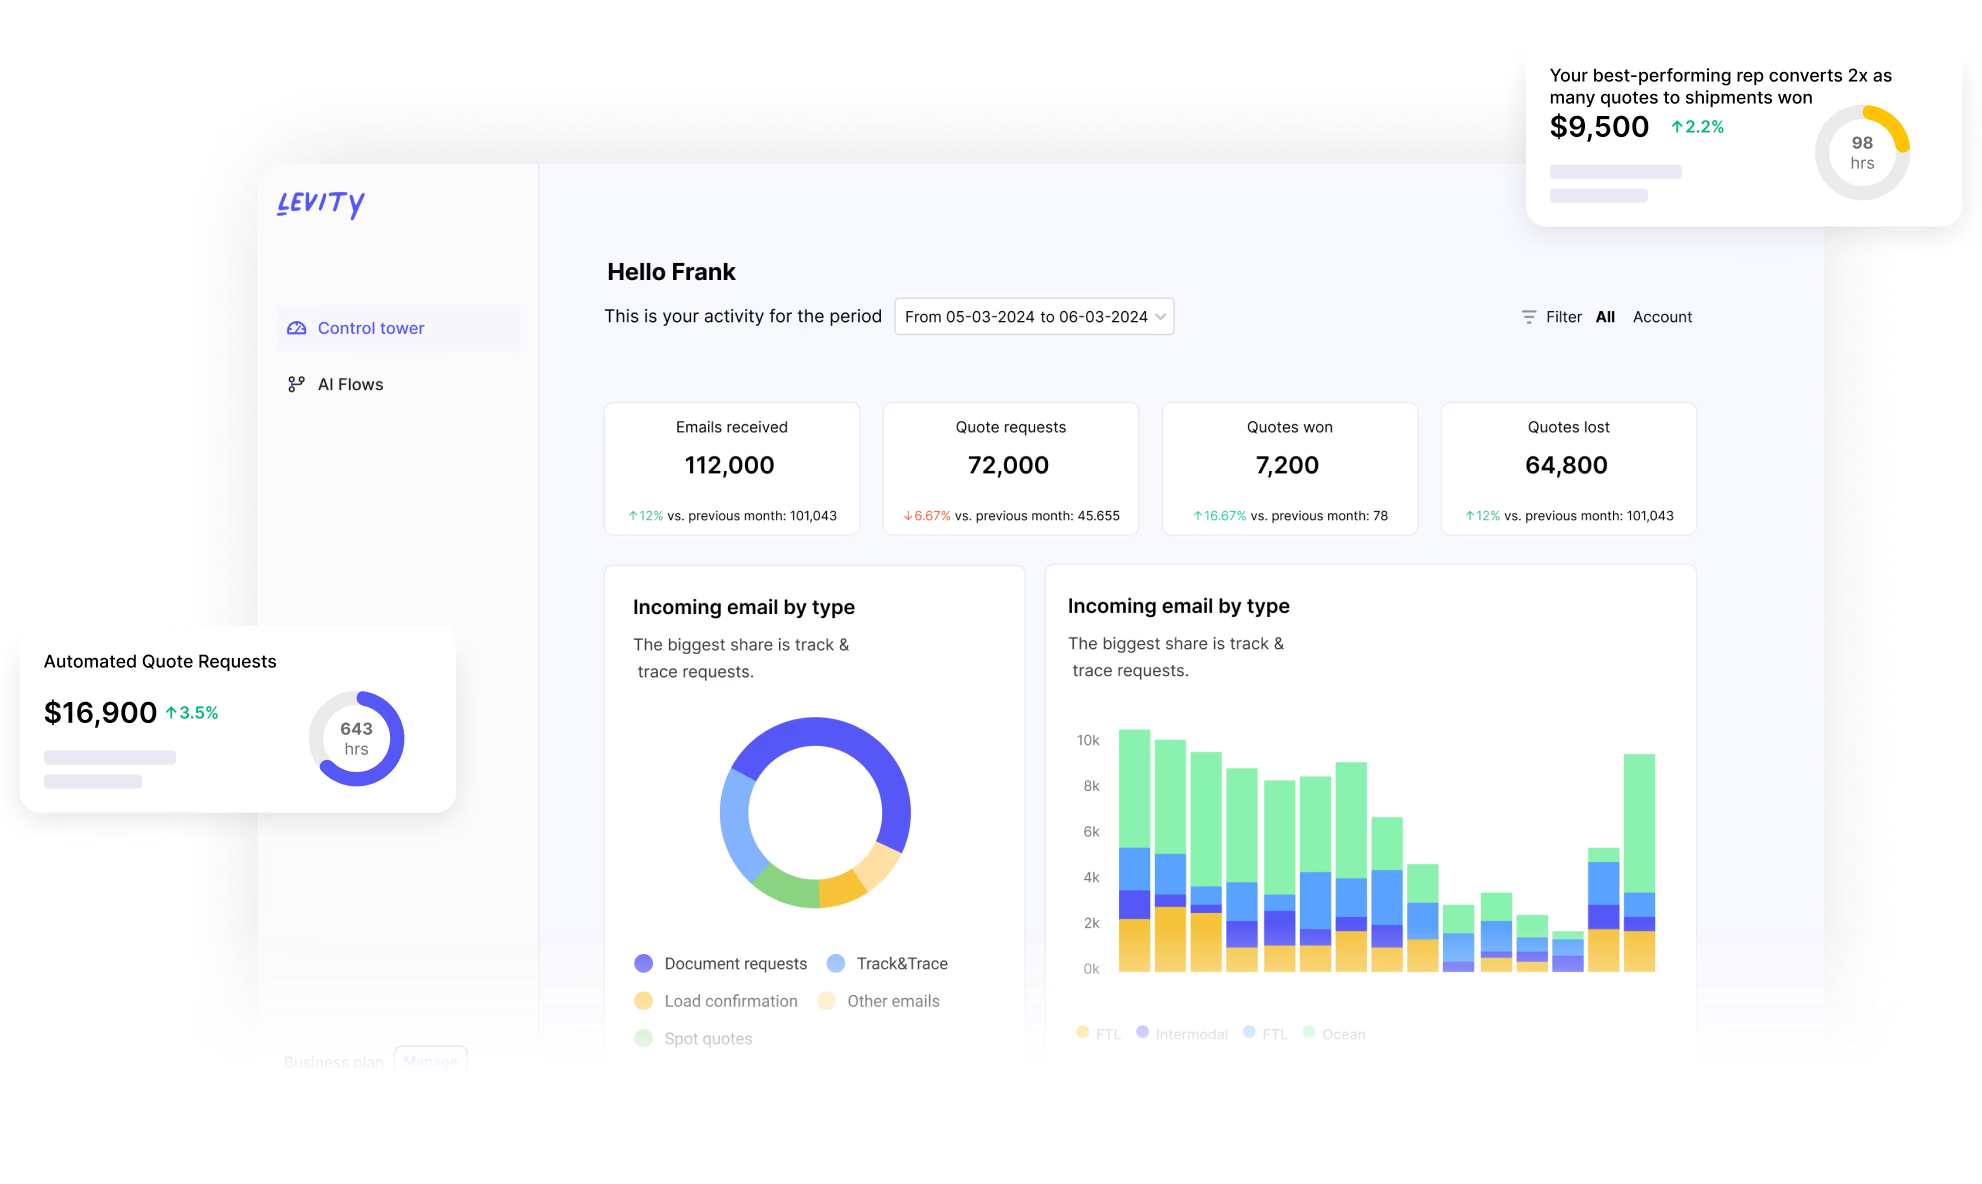Click the Levity logo
This screenshot has width=1982, height=1184.
click(x=320, y=203)
